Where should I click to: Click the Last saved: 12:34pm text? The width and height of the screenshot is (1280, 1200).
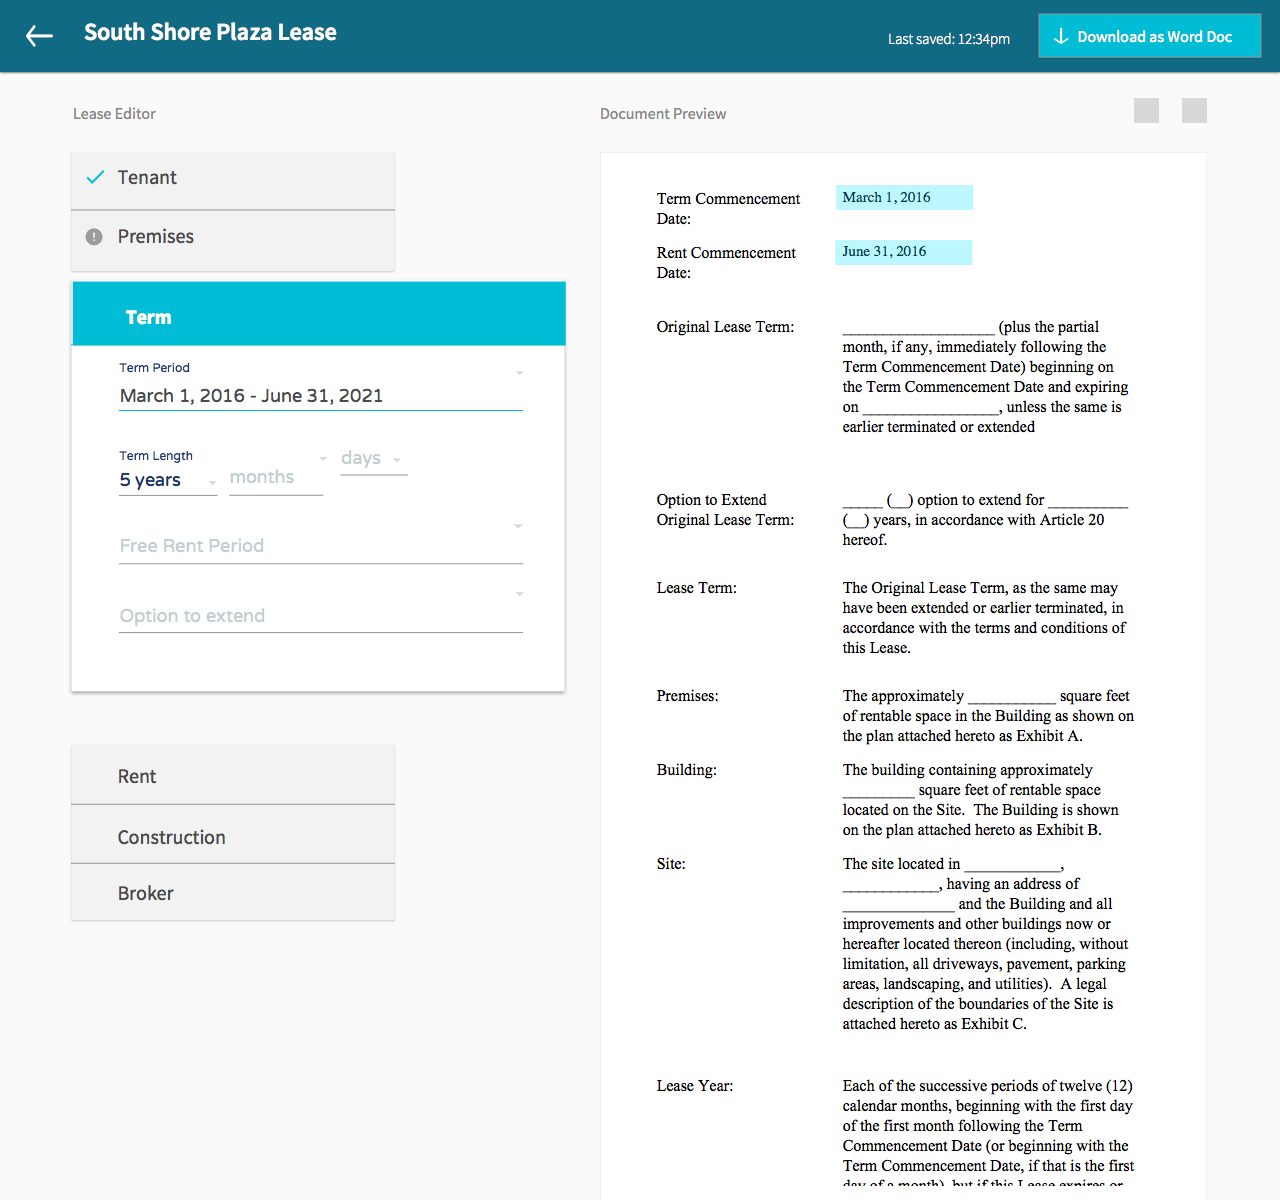948,39
